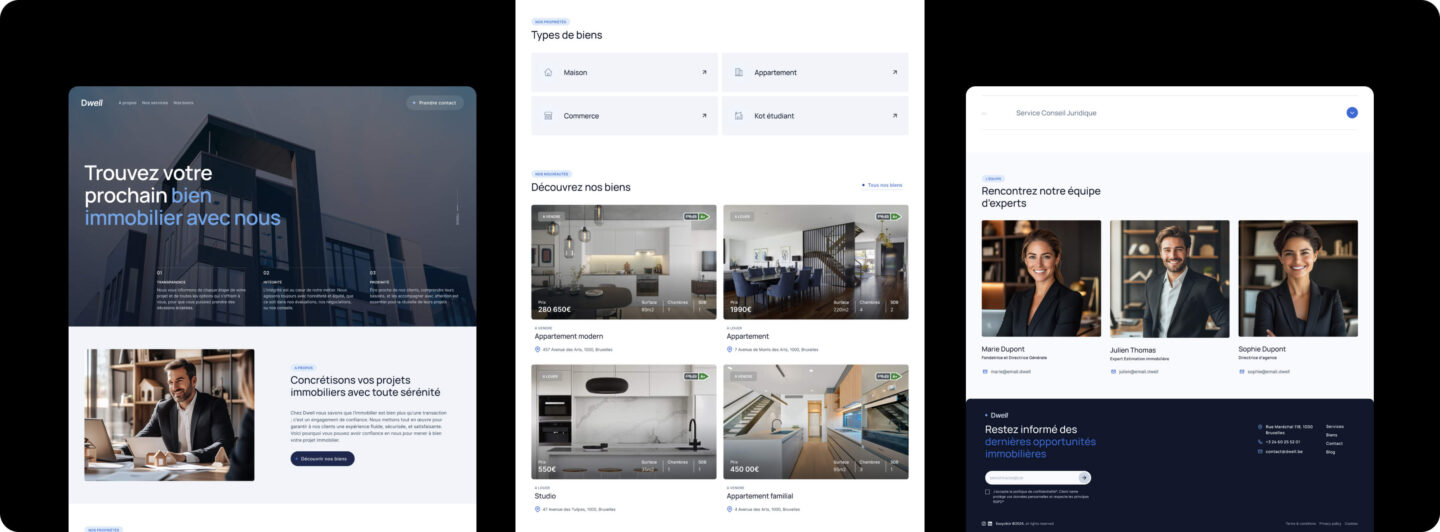Open the 1990€ Appartement dining room photo
Image resolution: width=1440 pixels, height=532 pixels.
pyautogui.click(x=816, y=262)
